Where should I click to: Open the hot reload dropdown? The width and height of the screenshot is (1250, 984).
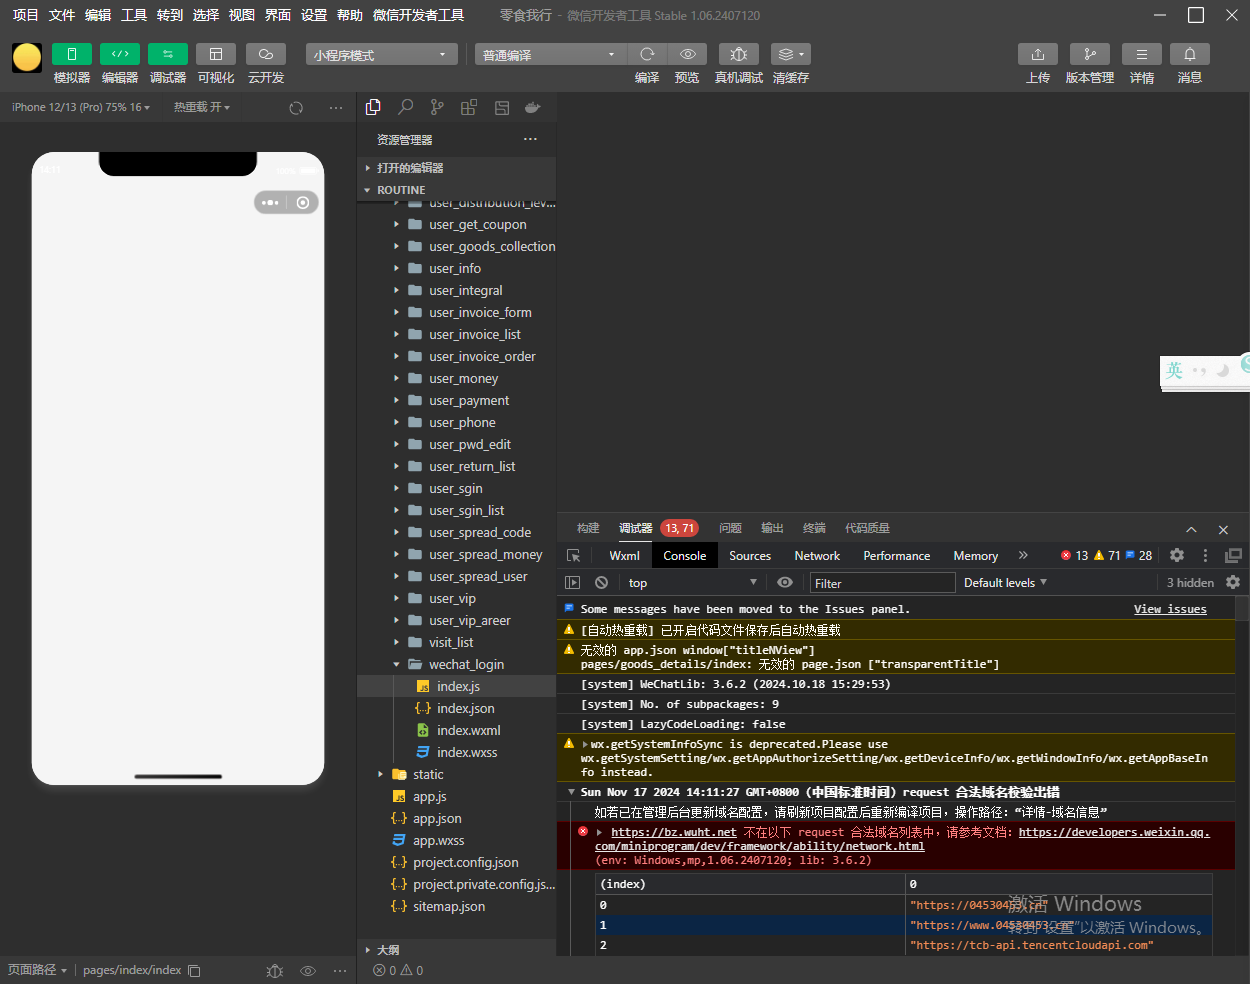pyautogui.click(x=202, y=107)
